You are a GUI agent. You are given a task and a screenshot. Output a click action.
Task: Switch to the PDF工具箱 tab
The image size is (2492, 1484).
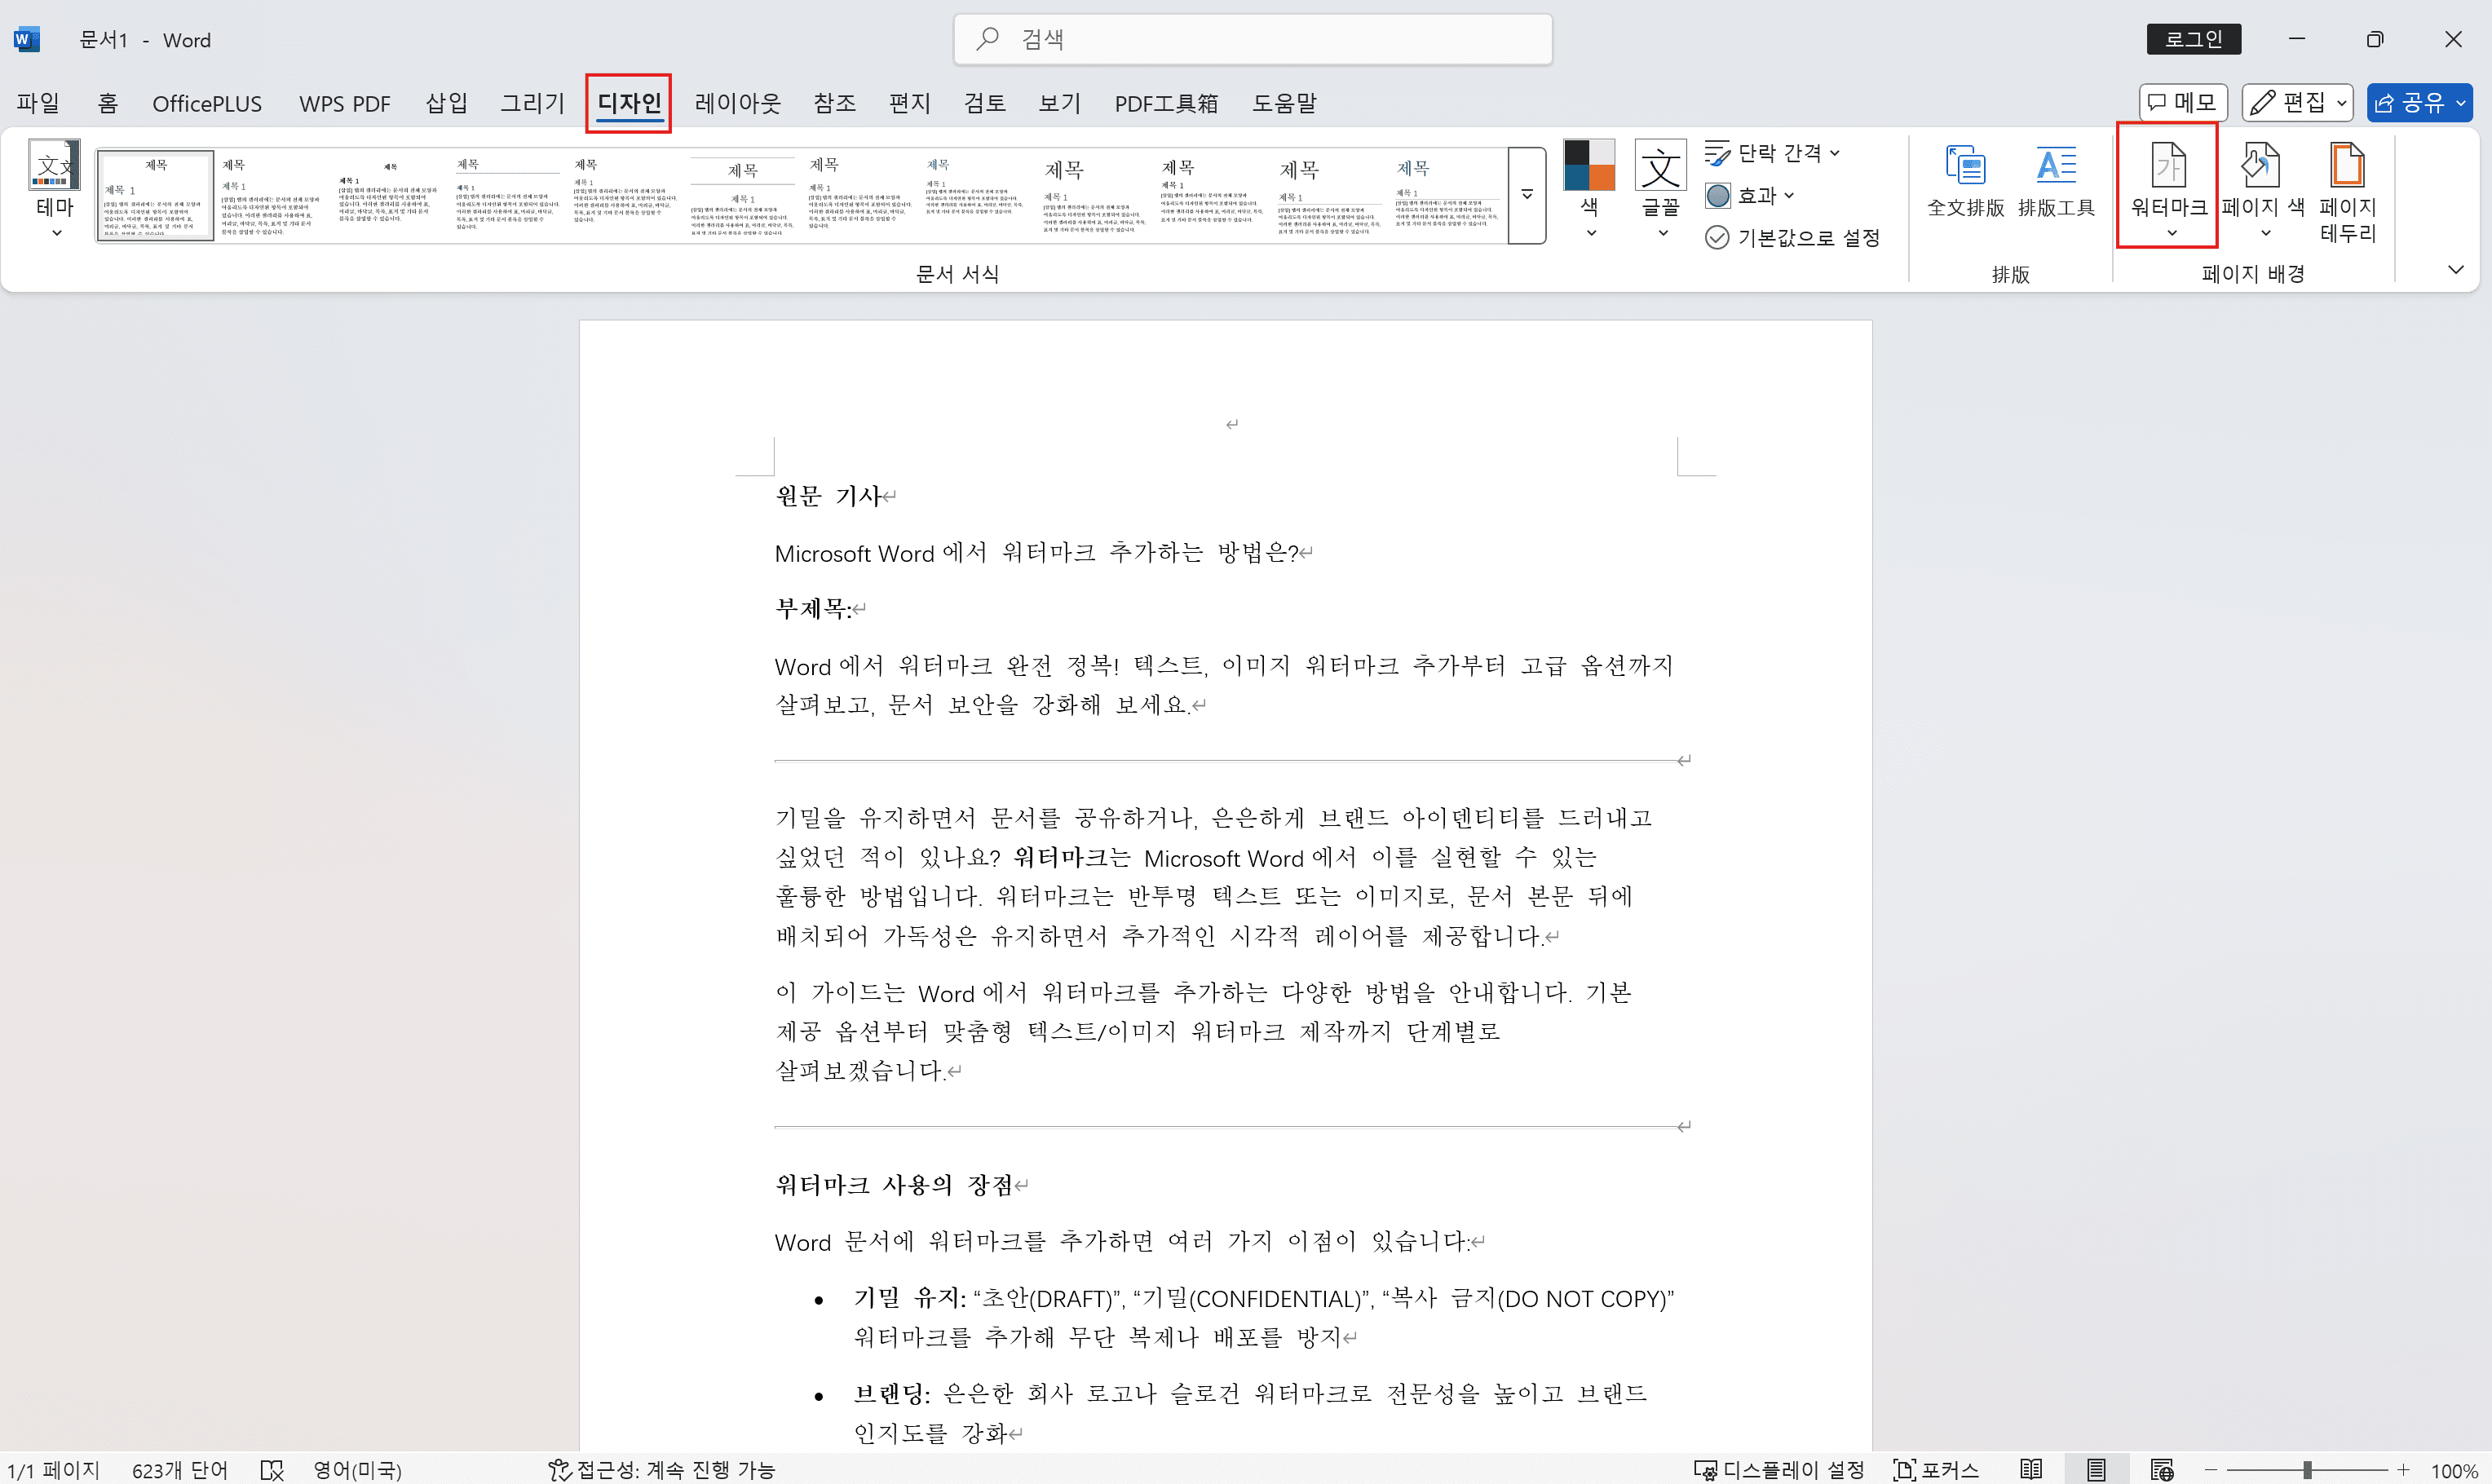1166,103
